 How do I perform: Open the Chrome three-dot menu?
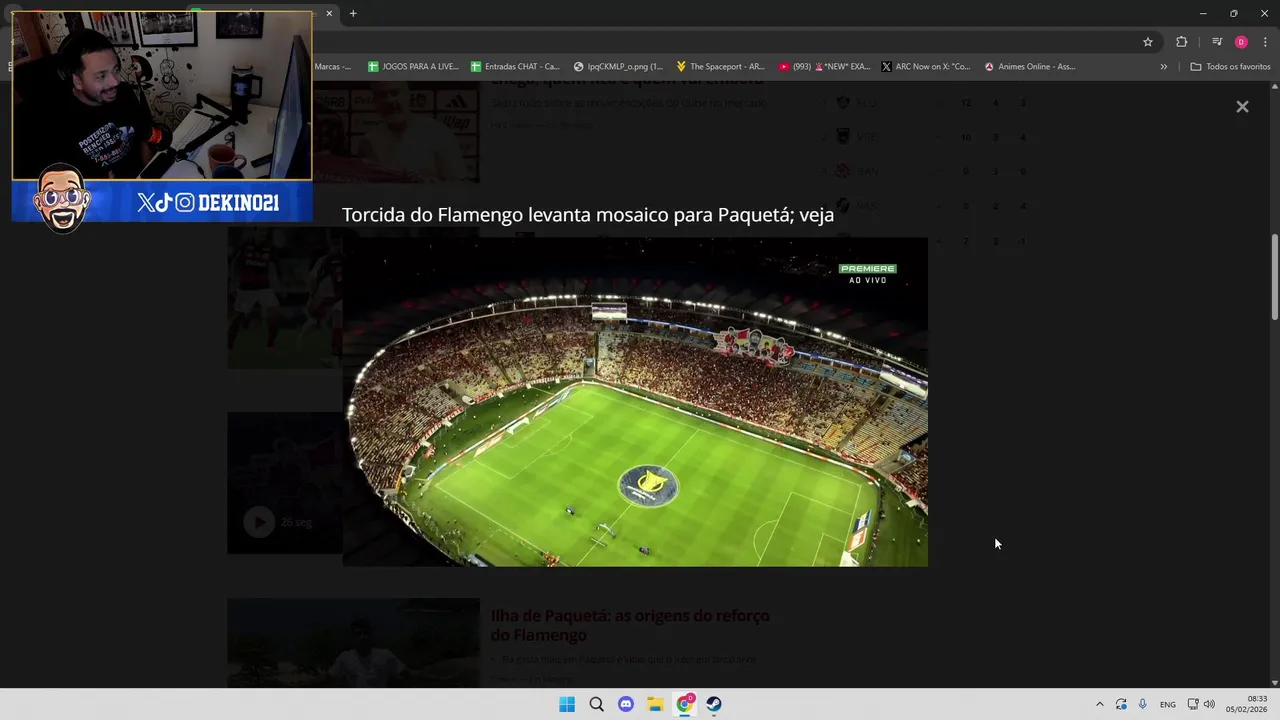[1265, 42]
